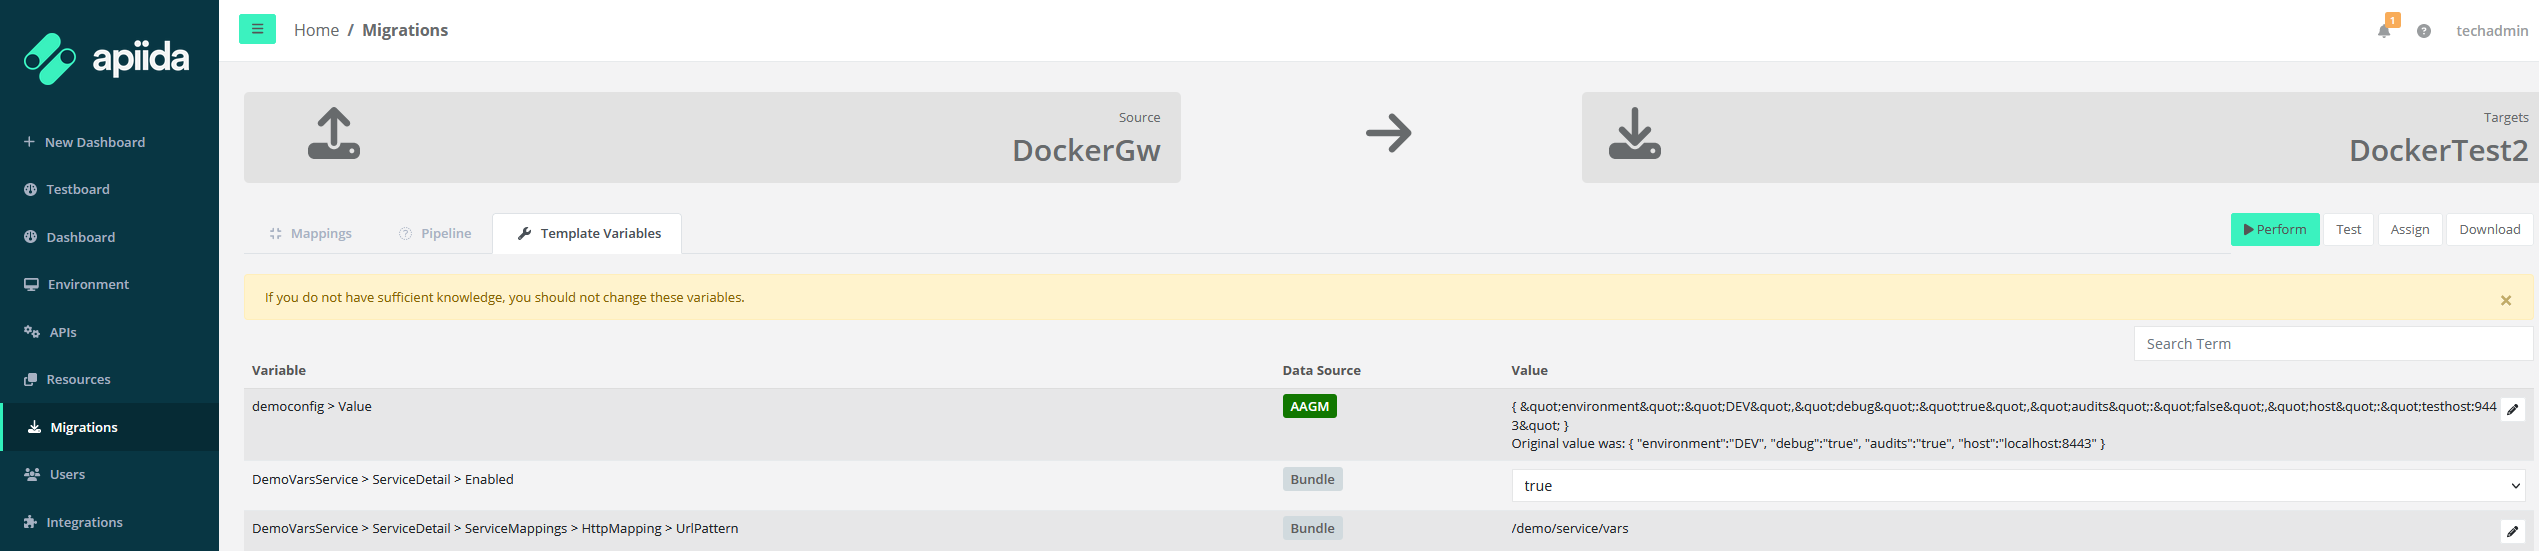Screen dimensions: 2539x551
Task: Click the source upload icon
Action: (334, 134)
